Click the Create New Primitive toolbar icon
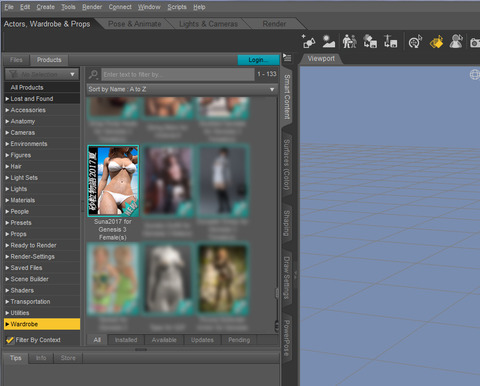This screenshot has height=386, width=480. click(309, 42)
